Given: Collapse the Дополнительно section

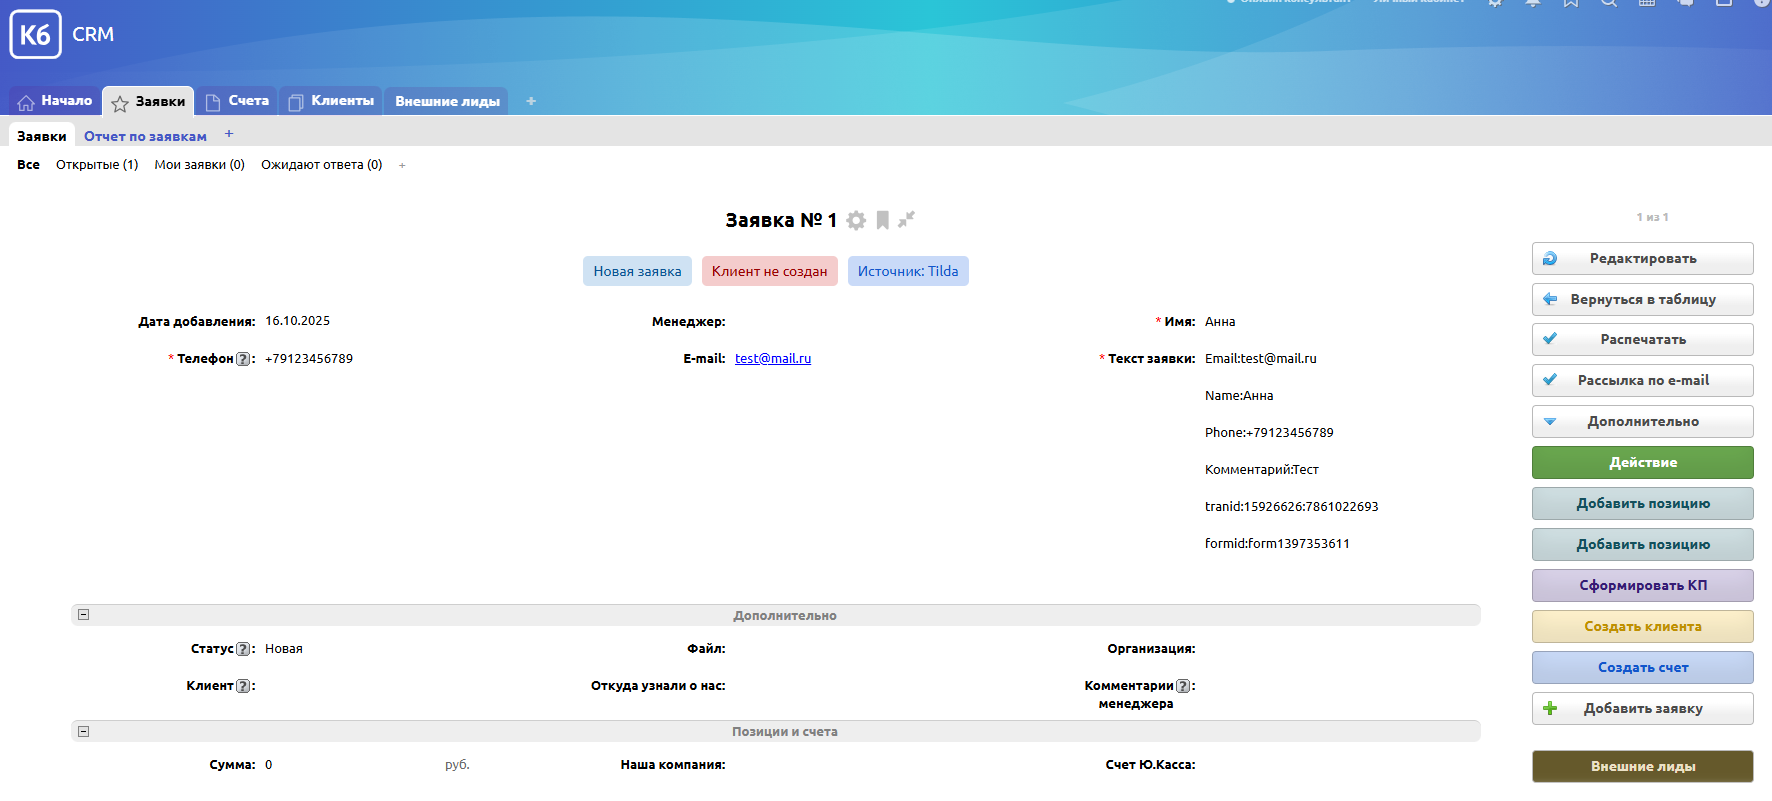Looking at the screenshot, I should (84, 615).
